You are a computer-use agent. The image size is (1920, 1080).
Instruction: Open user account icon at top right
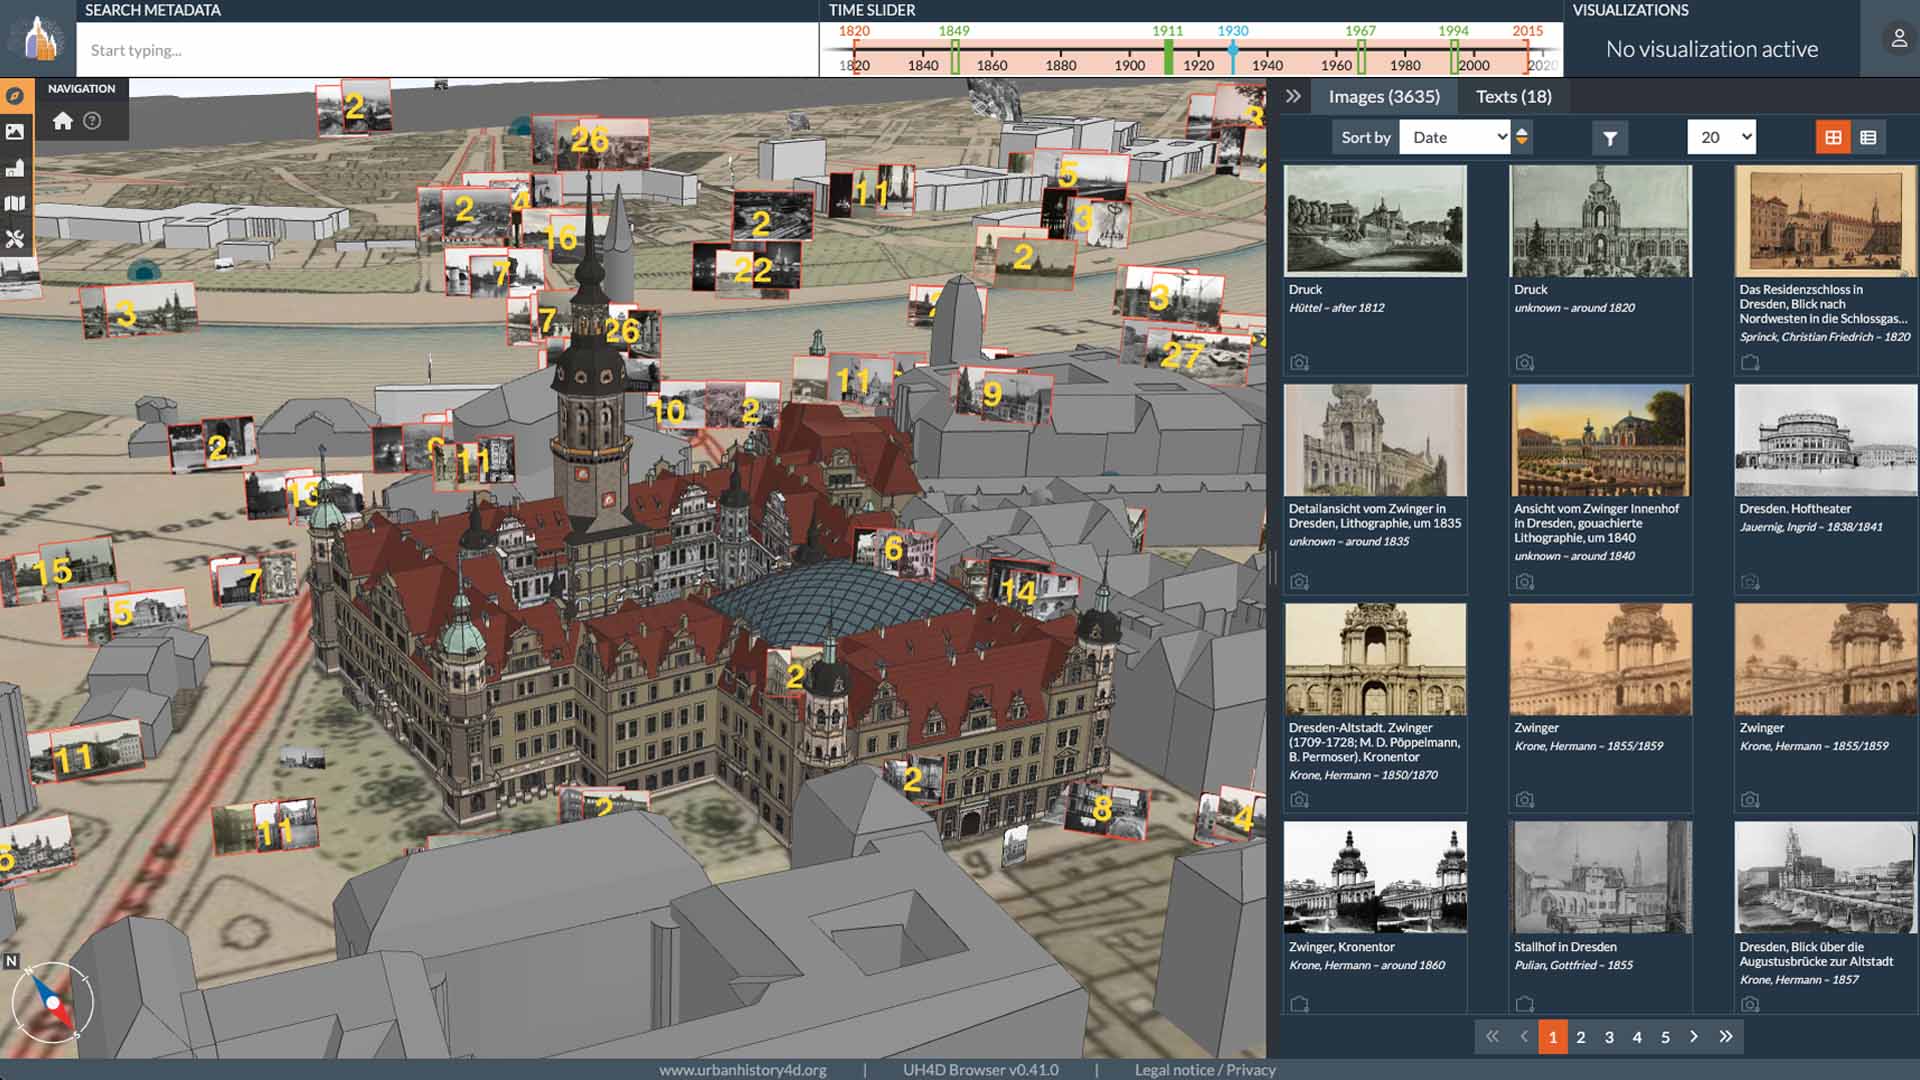[1898, 39]
